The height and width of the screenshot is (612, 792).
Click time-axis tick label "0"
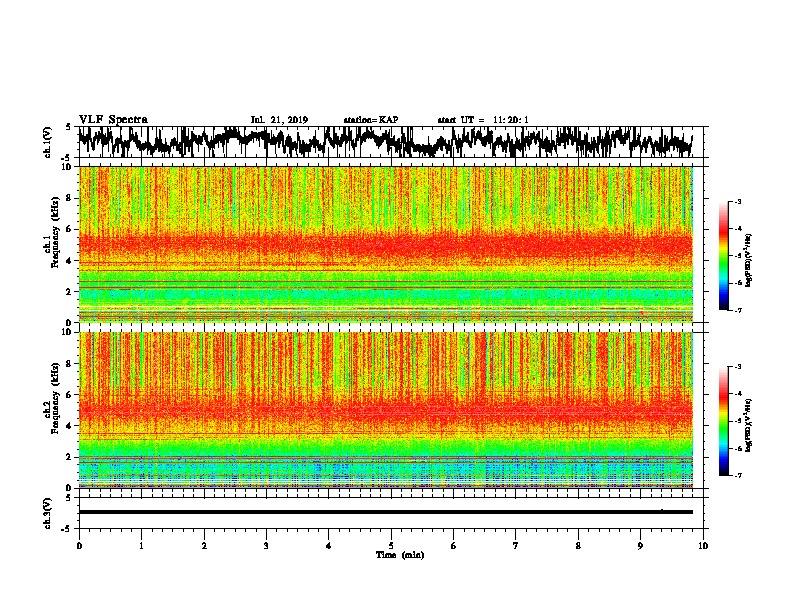coord(79,546)
